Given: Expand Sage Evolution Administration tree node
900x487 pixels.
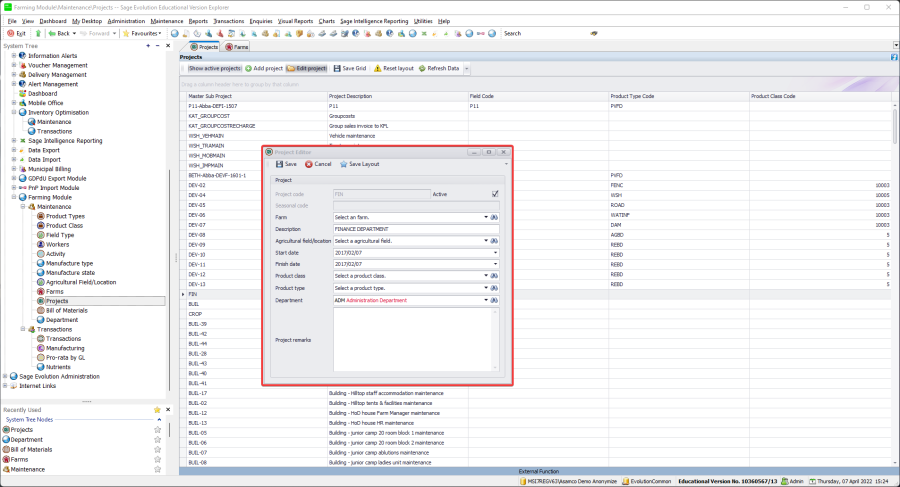Looking at the screenshot, I should (6, 376).
